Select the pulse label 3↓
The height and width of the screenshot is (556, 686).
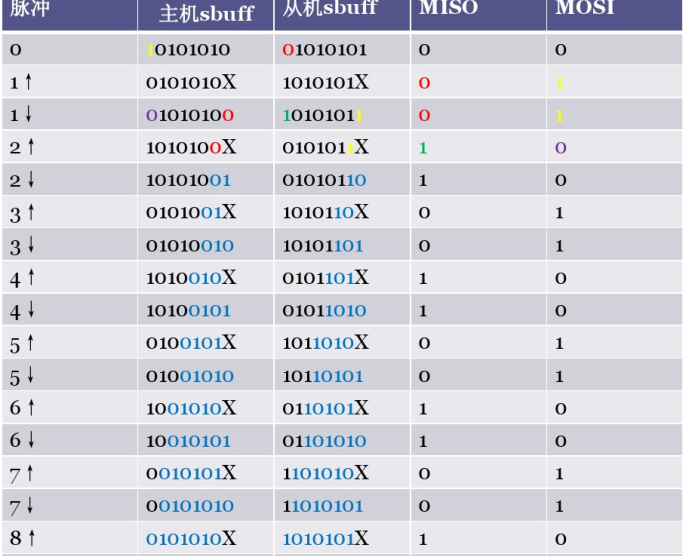(x=22, y=246)
